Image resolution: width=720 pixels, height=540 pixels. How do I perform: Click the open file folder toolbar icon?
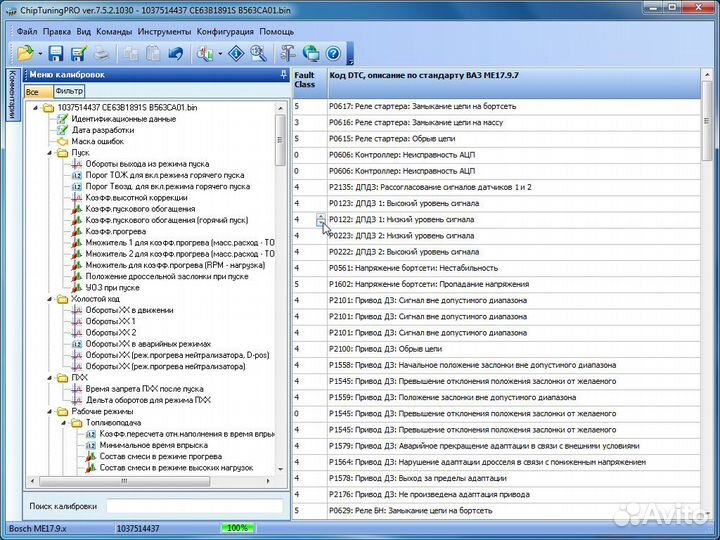click(25, 53)
